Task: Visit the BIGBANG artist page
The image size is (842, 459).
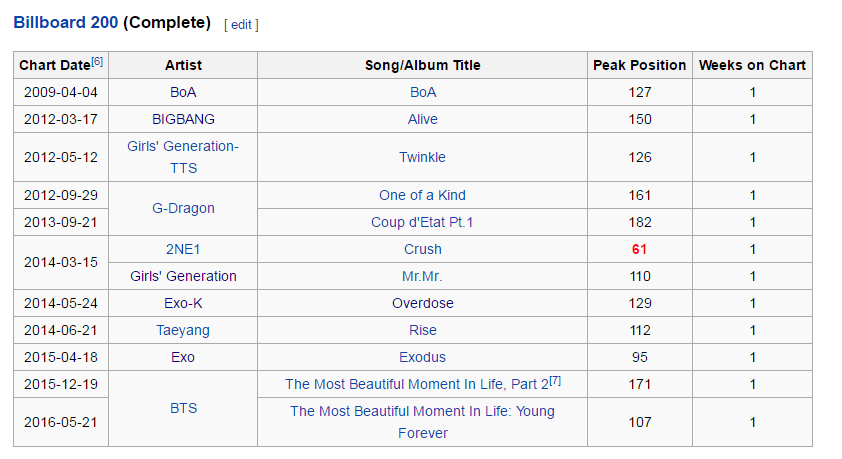Action: coord(183,119)
